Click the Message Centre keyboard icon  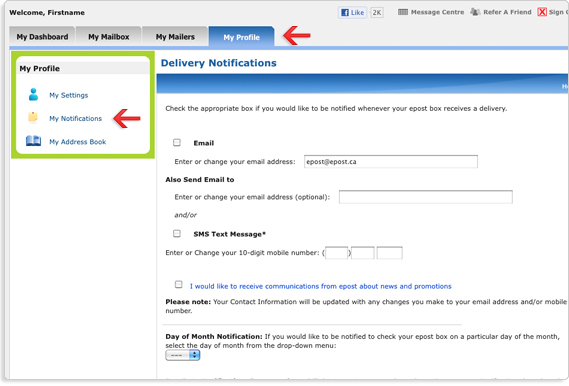[403, 12]
